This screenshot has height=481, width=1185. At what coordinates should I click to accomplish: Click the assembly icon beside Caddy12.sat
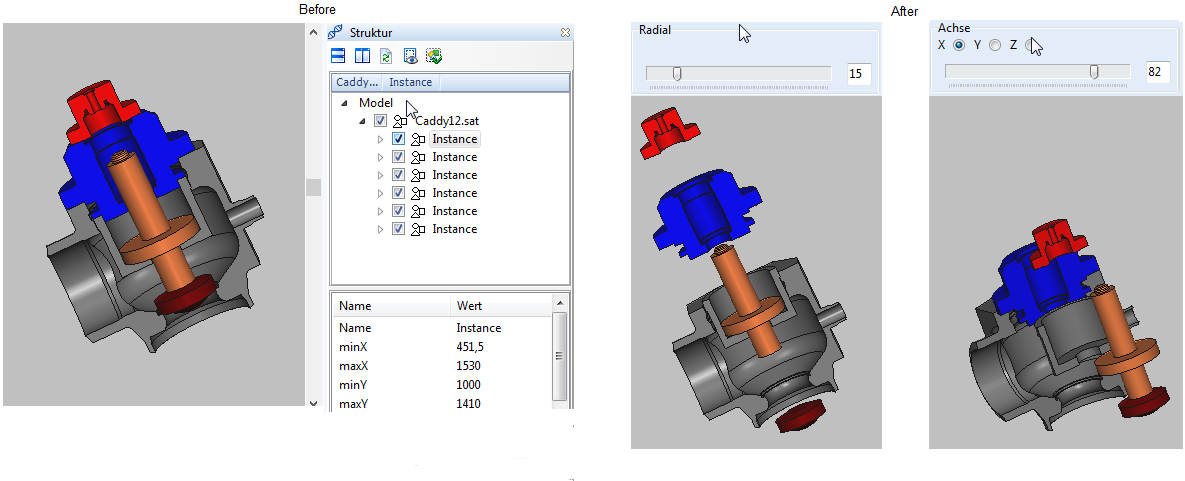401,121
